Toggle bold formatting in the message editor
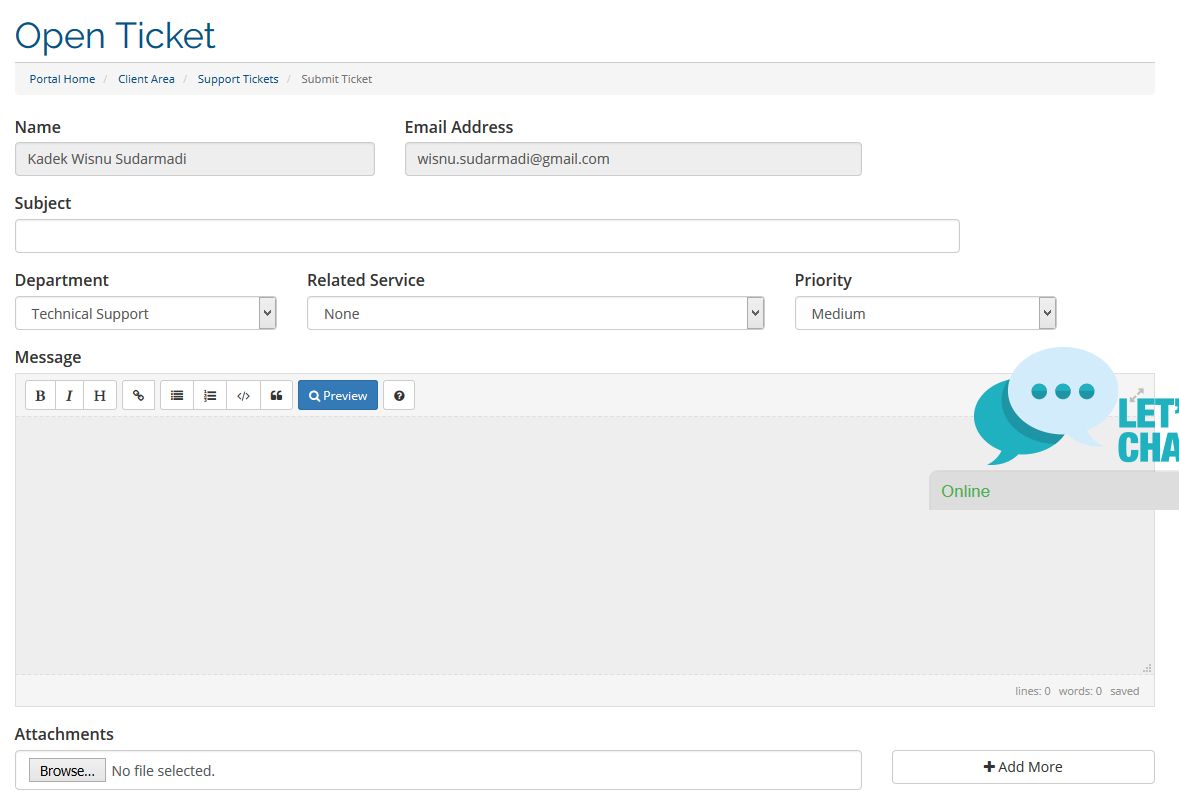 [x=40, y=395]
